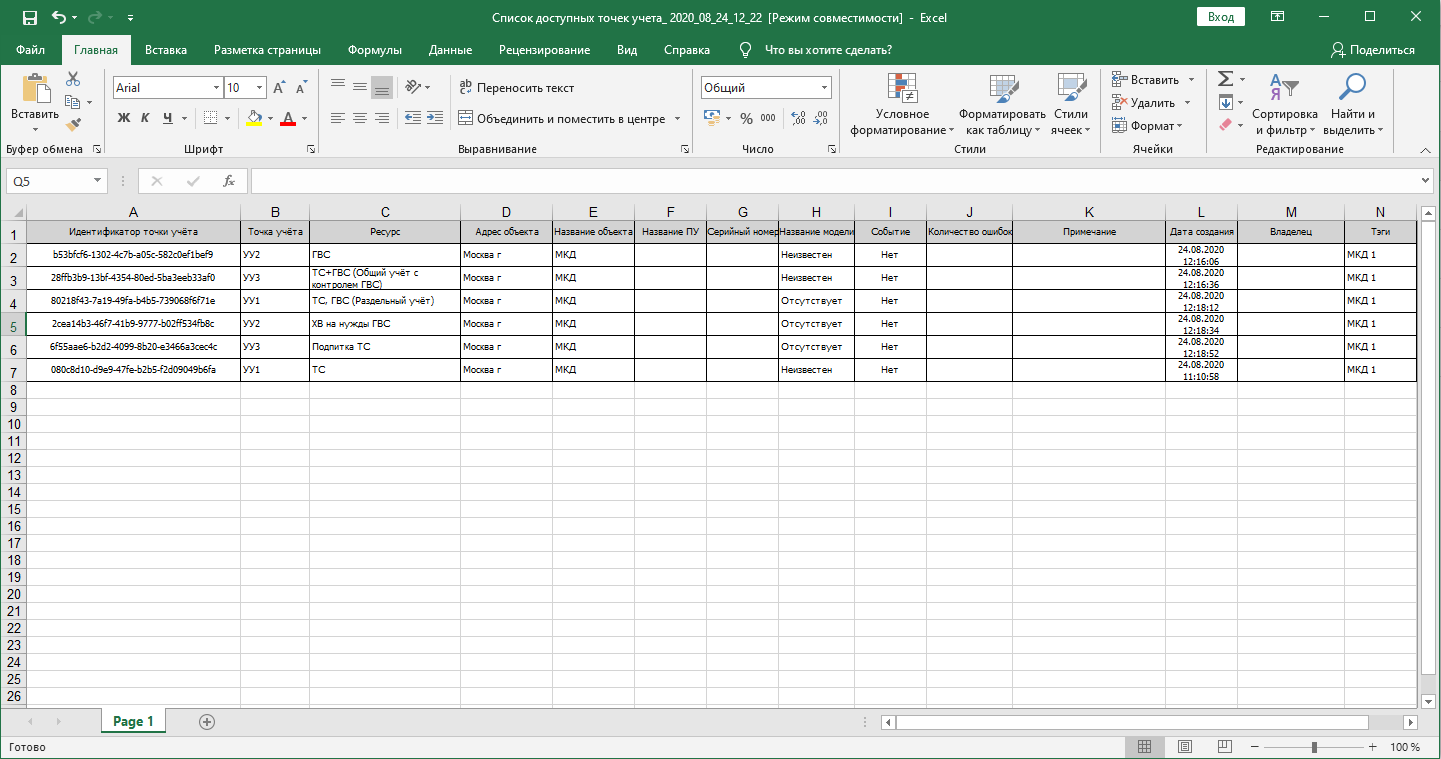
Task: Click the Вход sign-in button
Action: point(1220,17)
